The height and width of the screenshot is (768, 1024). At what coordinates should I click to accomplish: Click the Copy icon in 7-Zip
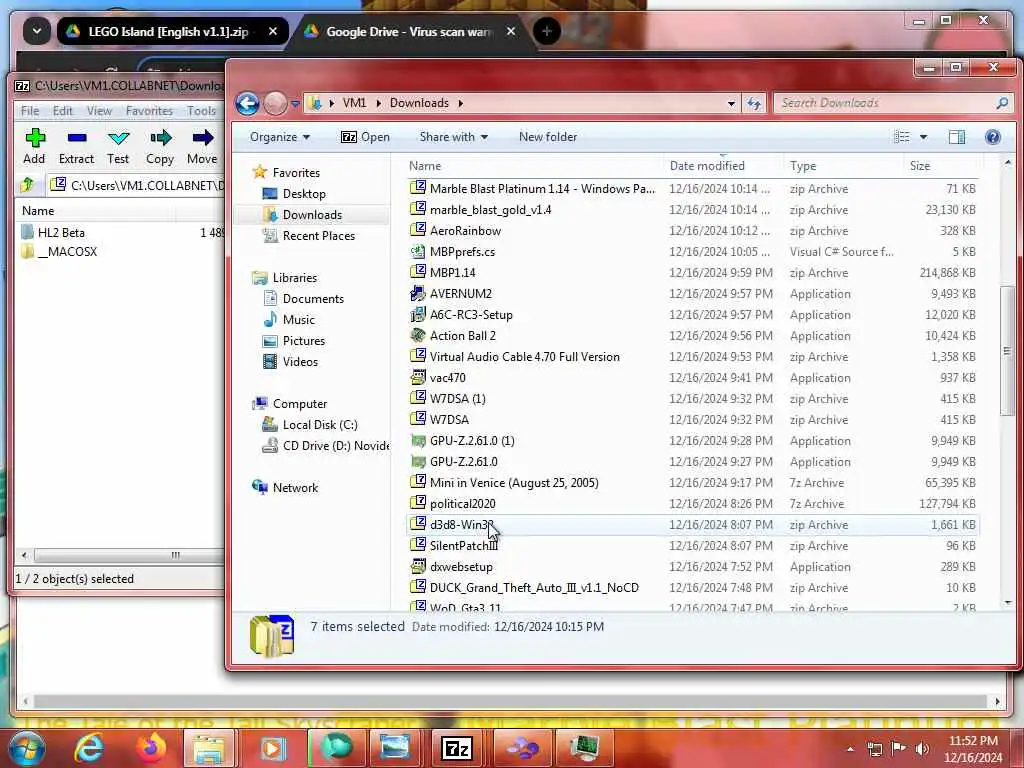pos(160,146)
